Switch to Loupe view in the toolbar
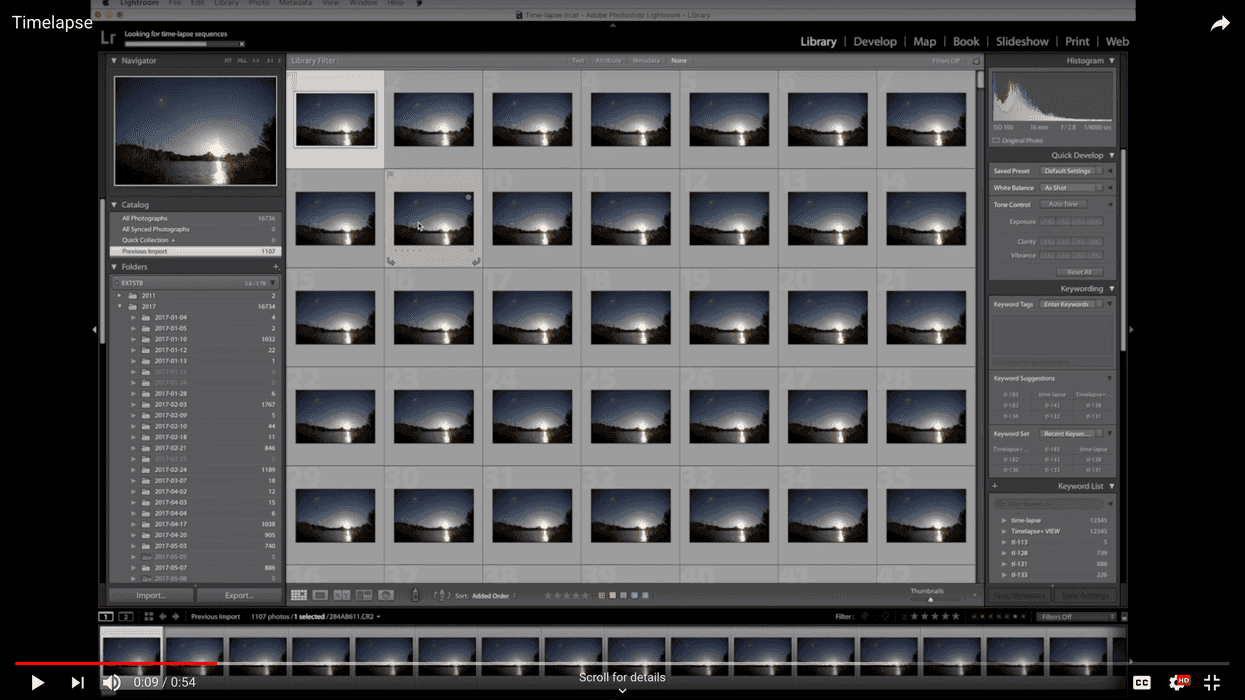1245x700 pixels. [320, 596]
